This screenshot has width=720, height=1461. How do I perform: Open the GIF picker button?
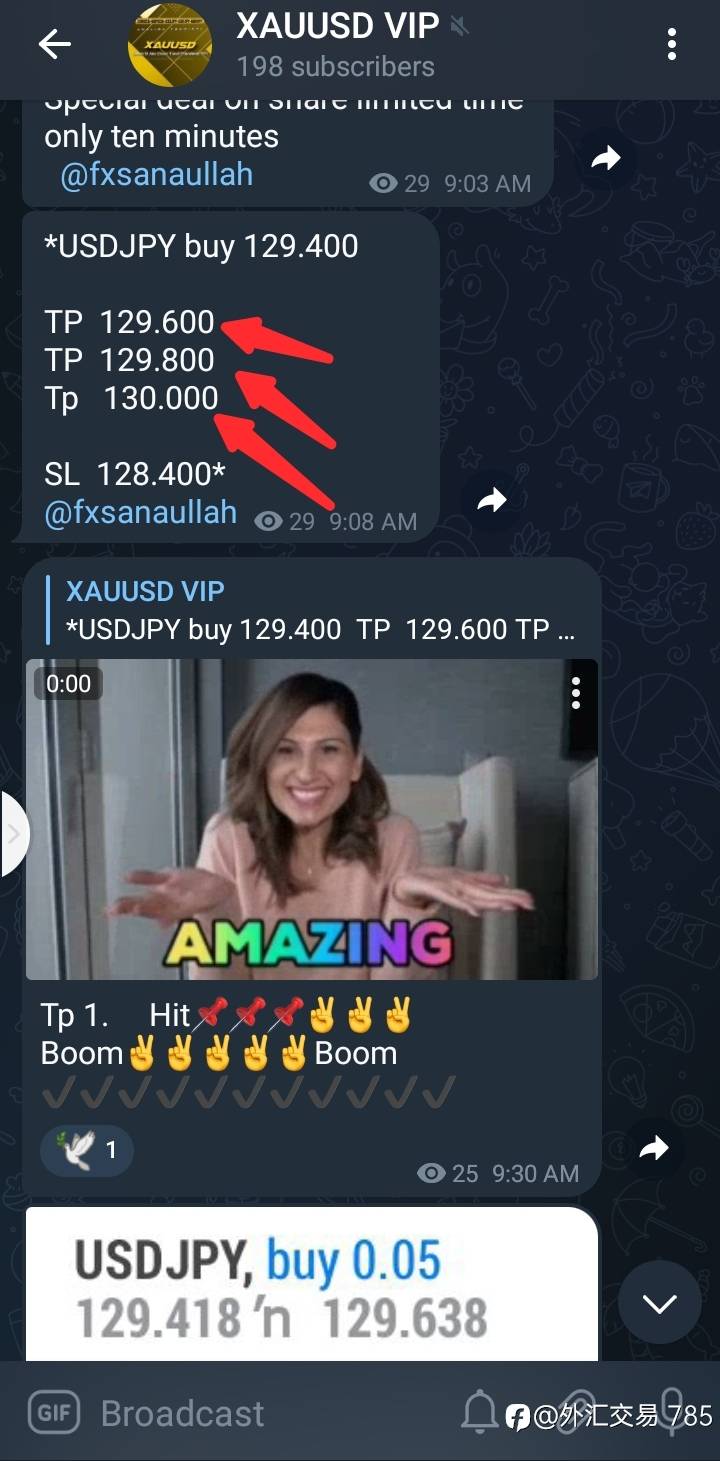pos(52,1412)
